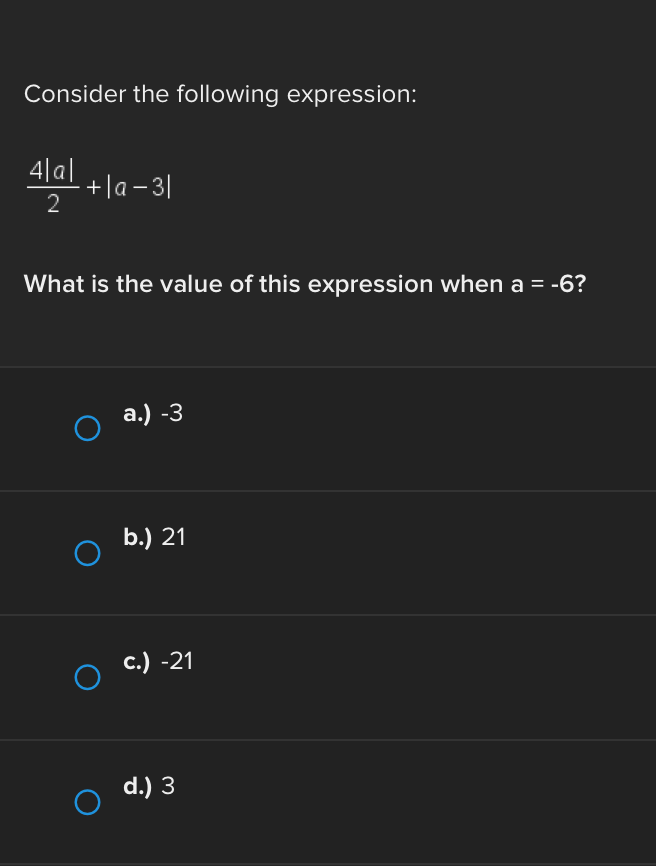Select the radio button for answer d.)
656x866 pixels.
point(87,802)
